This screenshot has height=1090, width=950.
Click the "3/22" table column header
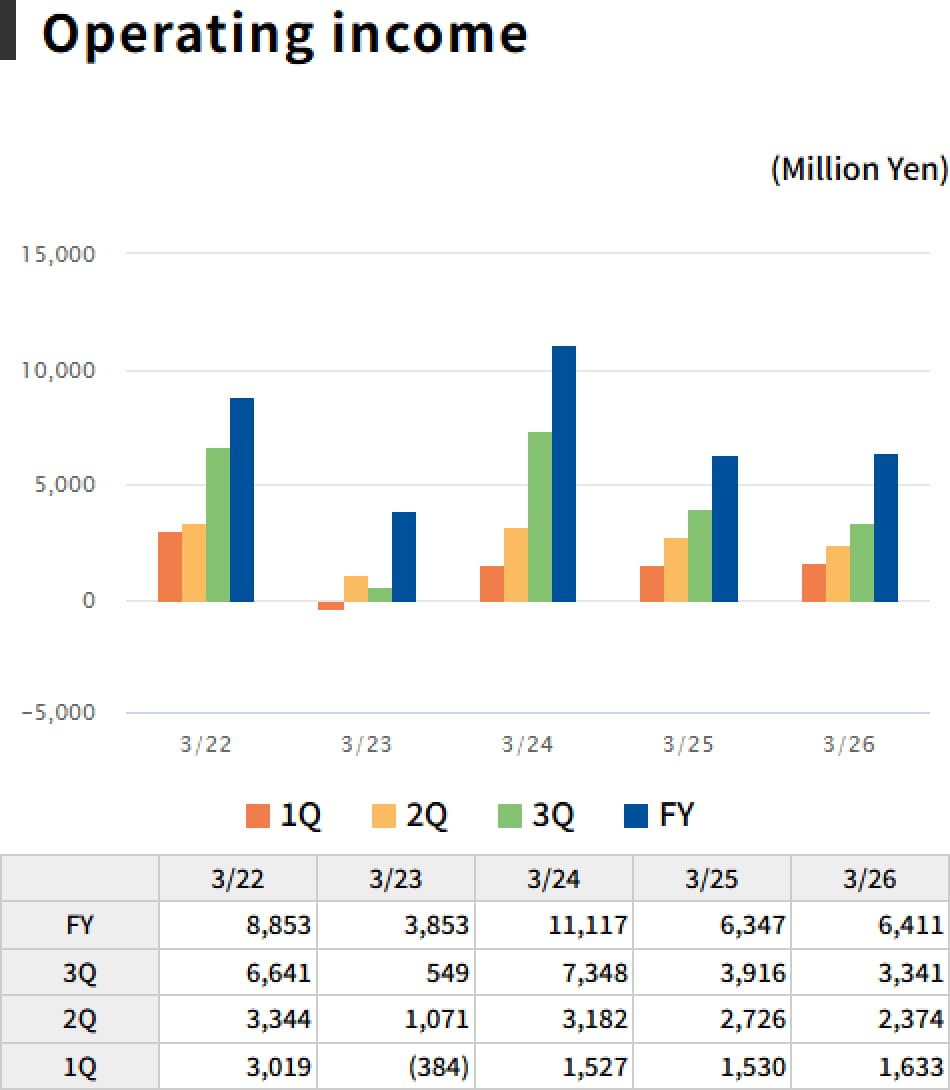point(238,879)
